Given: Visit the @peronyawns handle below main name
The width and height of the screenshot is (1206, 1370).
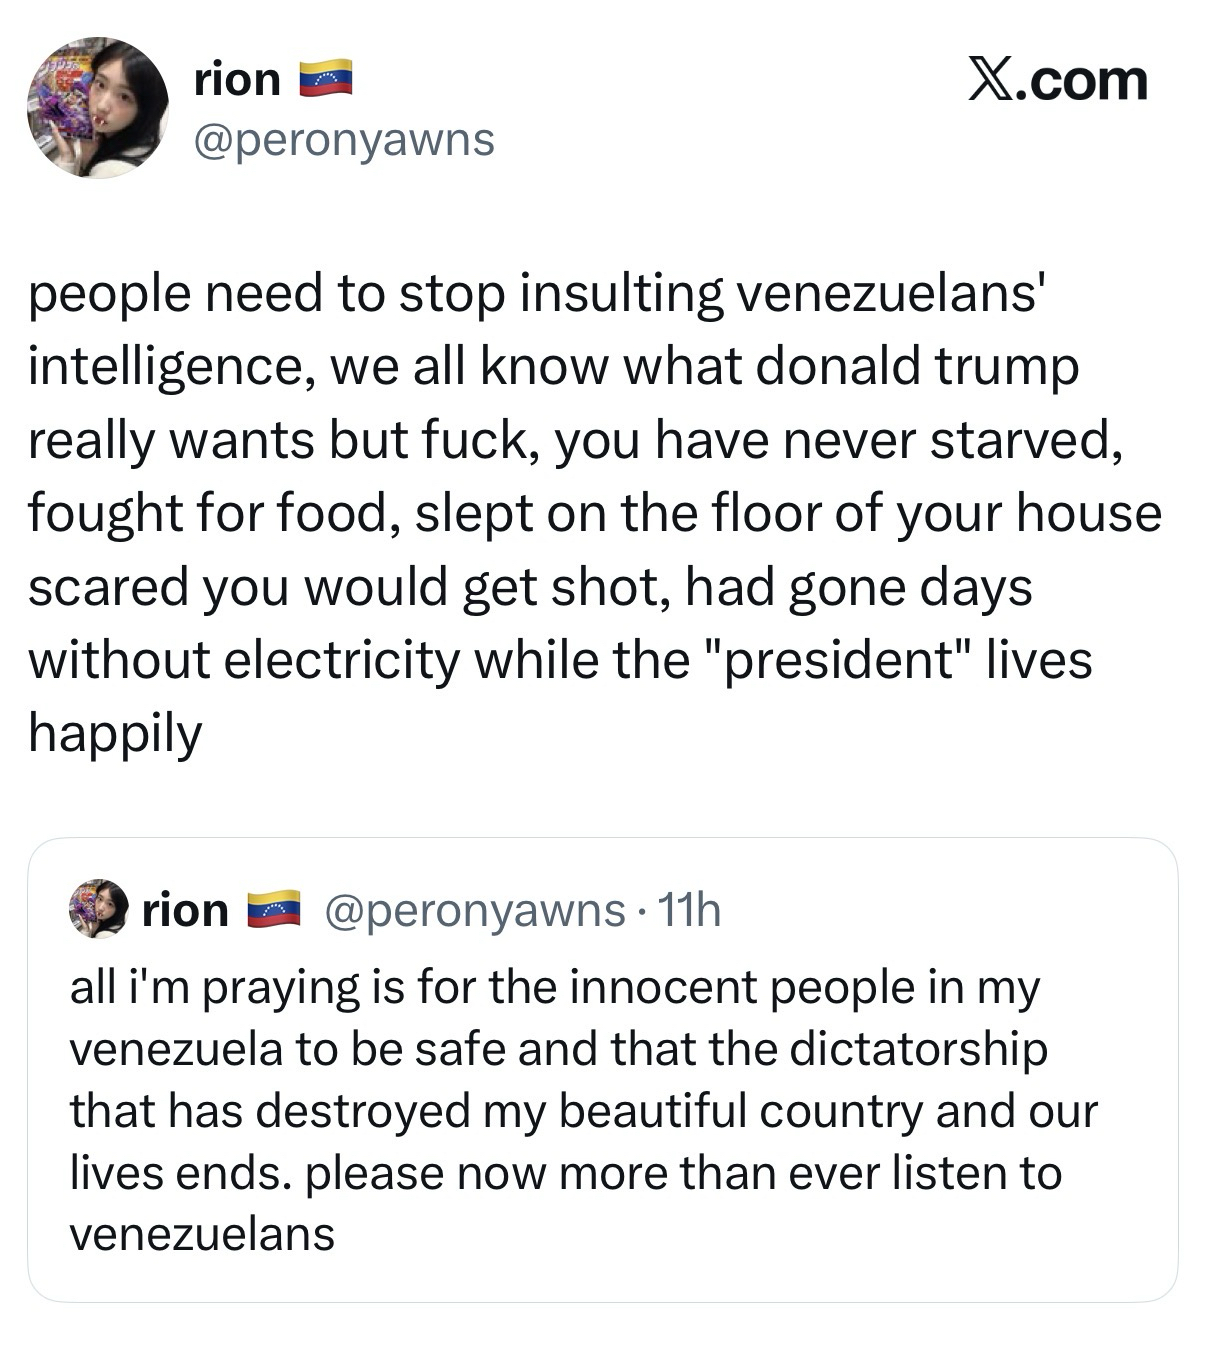Looking at the screenshot, I should (344, 140).
